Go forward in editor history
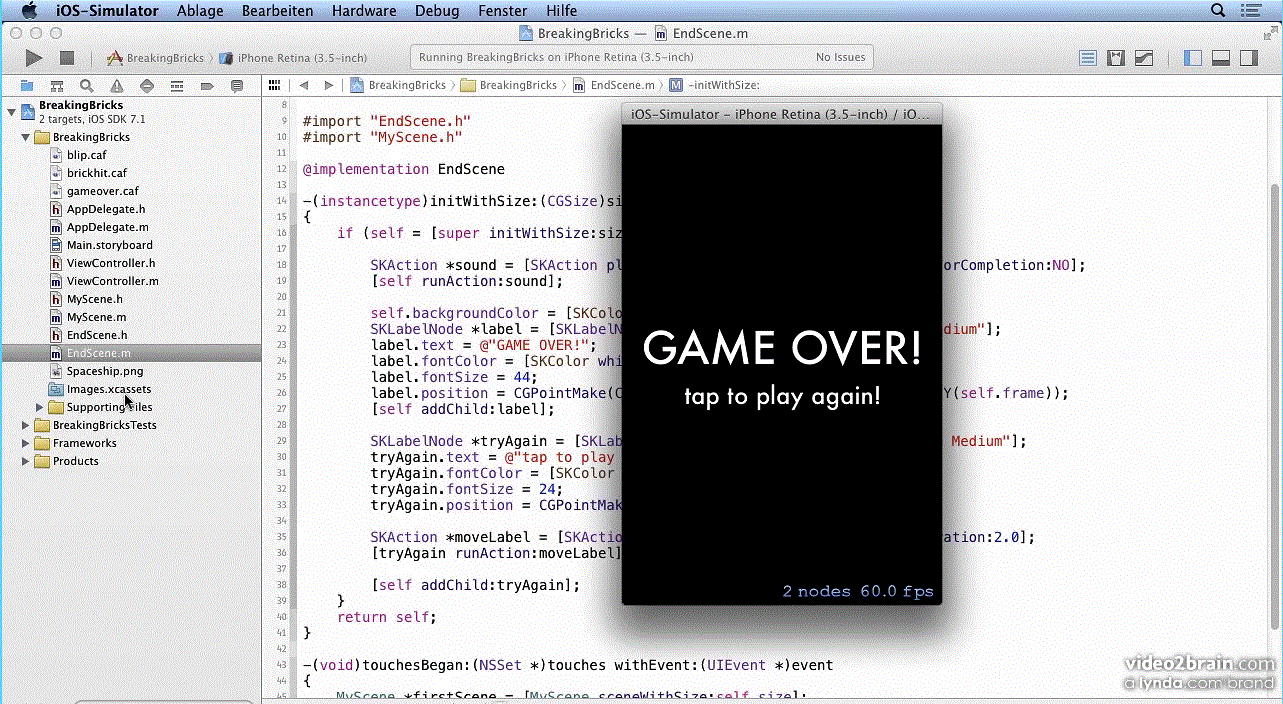The image size is (1283, 704). tap(329, 85)
